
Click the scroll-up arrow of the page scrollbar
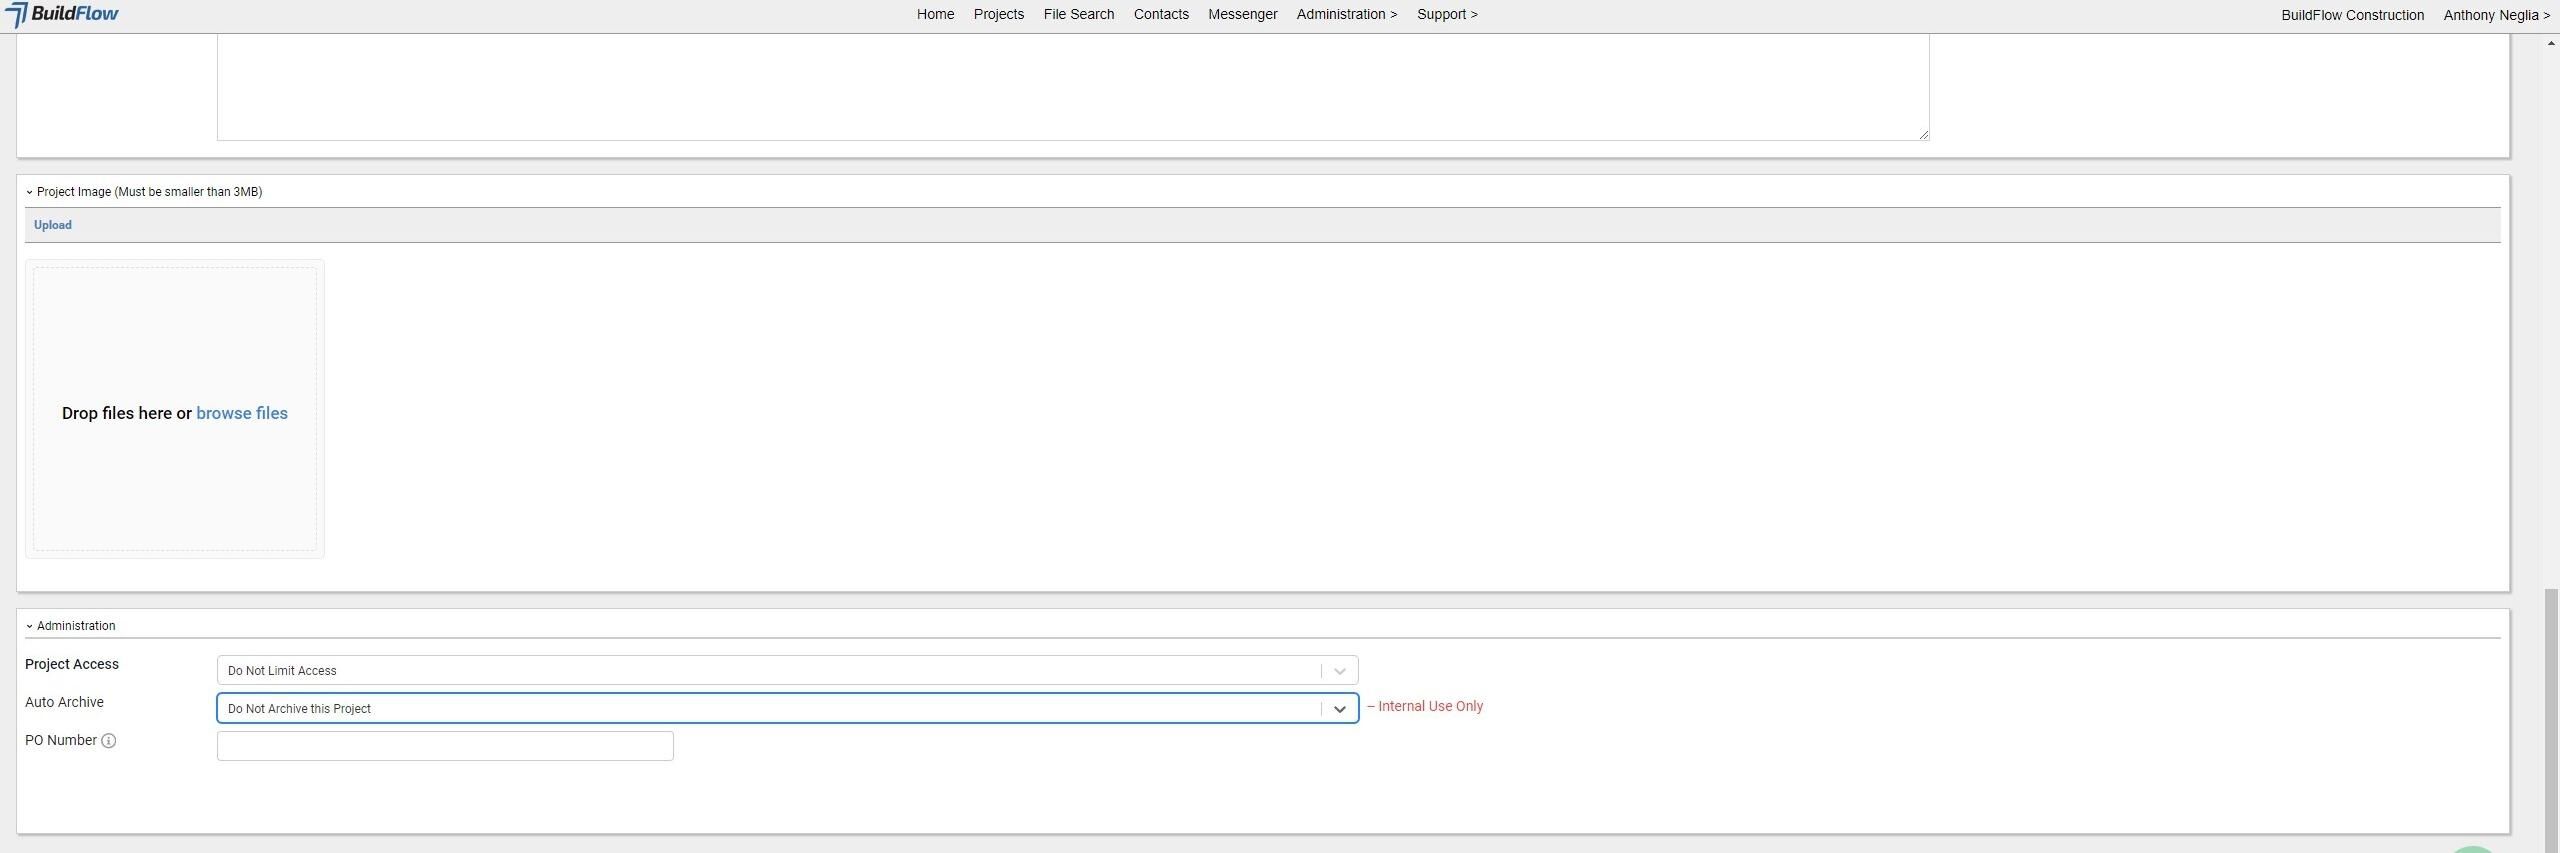click(2551, 44)
